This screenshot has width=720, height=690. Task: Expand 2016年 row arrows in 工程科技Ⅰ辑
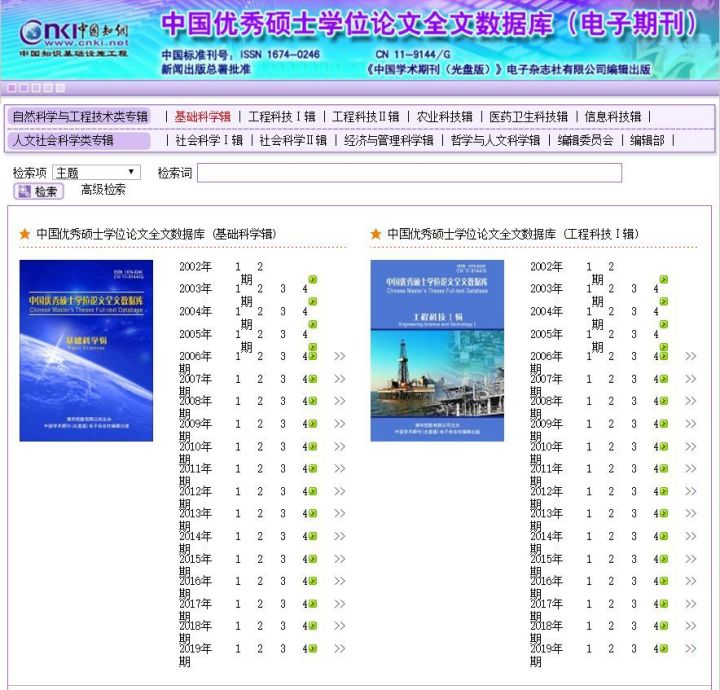691,581
